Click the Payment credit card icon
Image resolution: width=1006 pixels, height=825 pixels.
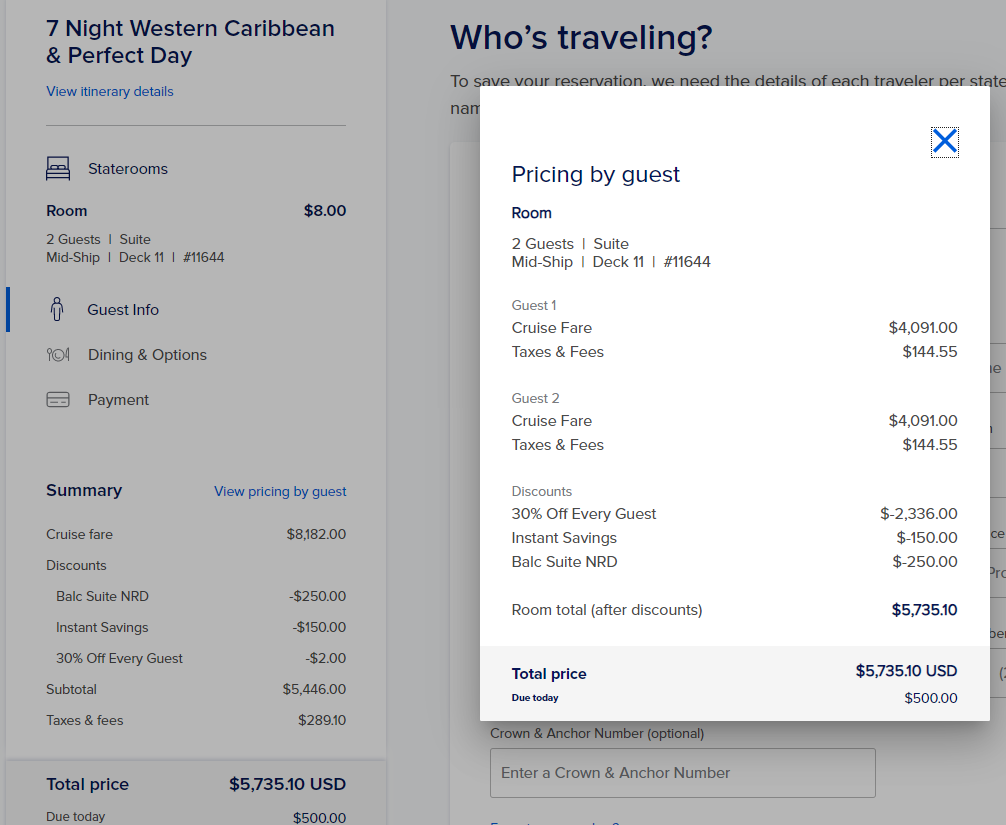click(x=58, y=400)
